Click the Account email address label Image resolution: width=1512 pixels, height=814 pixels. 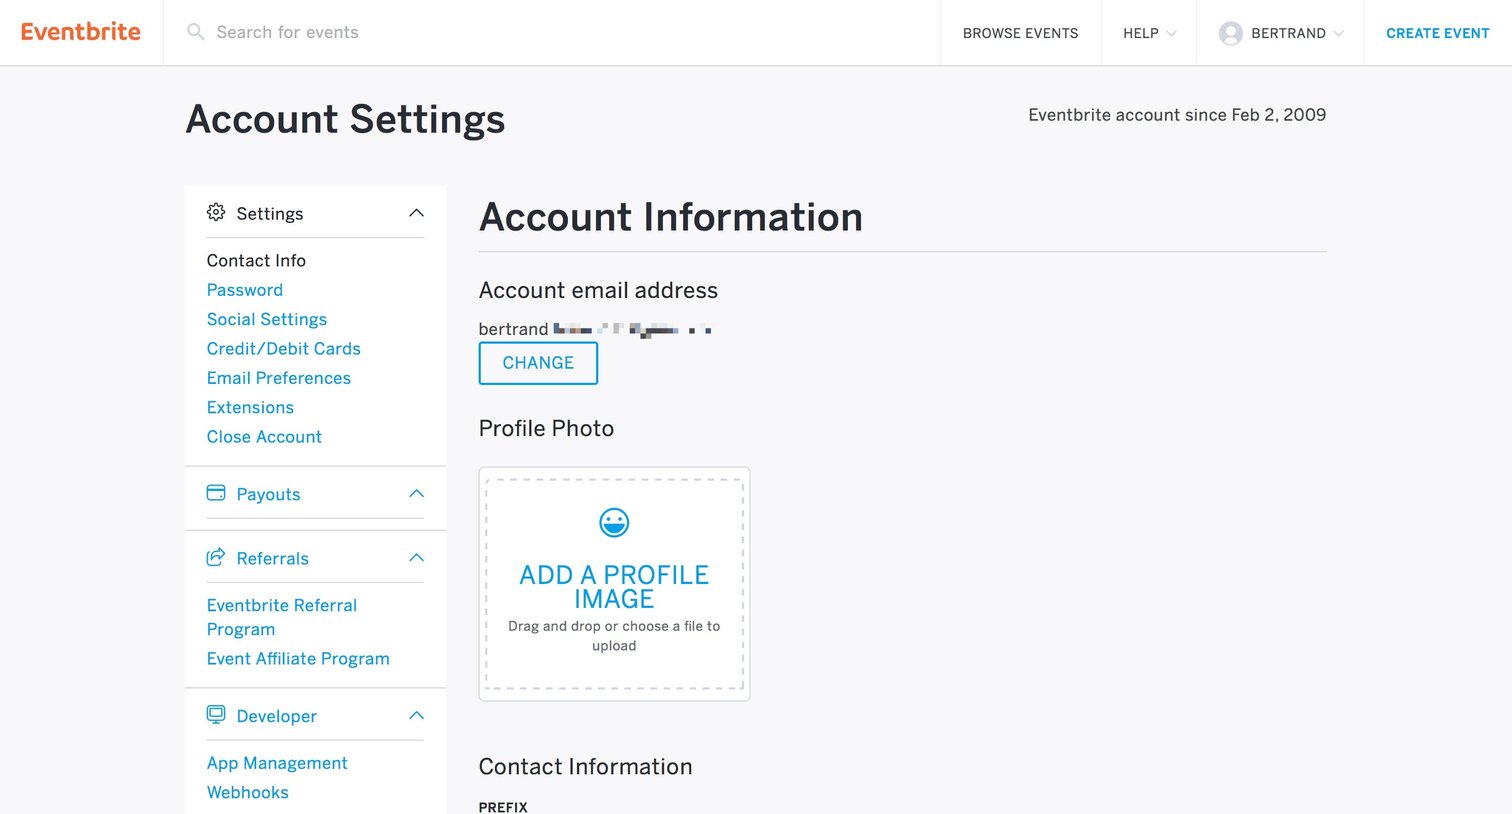pyautogui.click(x=598, y=290)
